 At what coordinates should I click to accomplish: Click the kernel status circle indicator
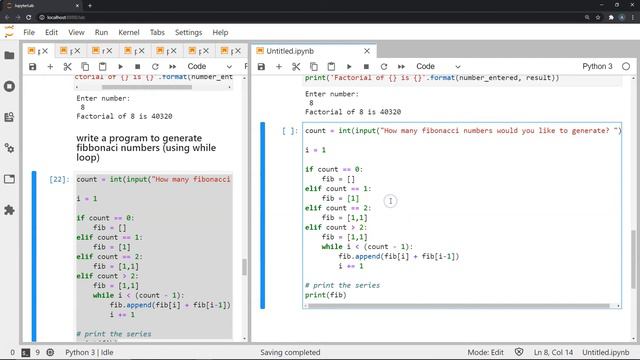(x=626, y=67)
